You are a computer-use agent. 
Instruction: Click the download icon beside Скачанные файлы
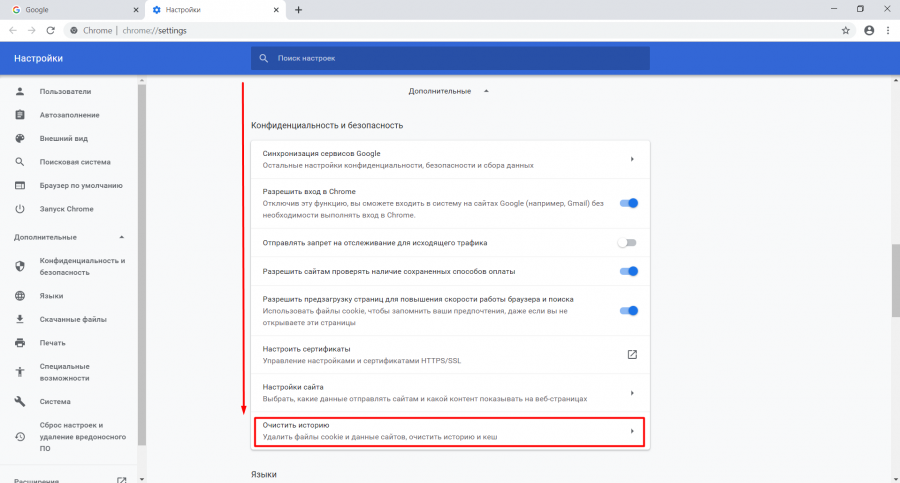coord(19,320)
